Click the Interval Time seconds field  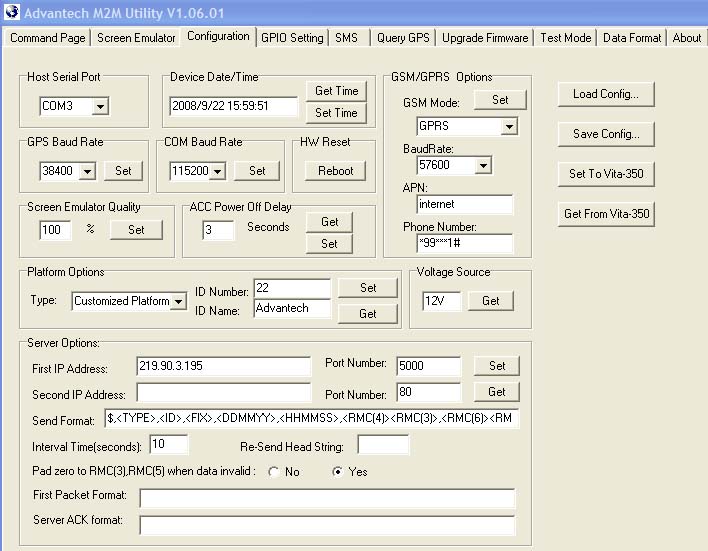pos(168,444)
